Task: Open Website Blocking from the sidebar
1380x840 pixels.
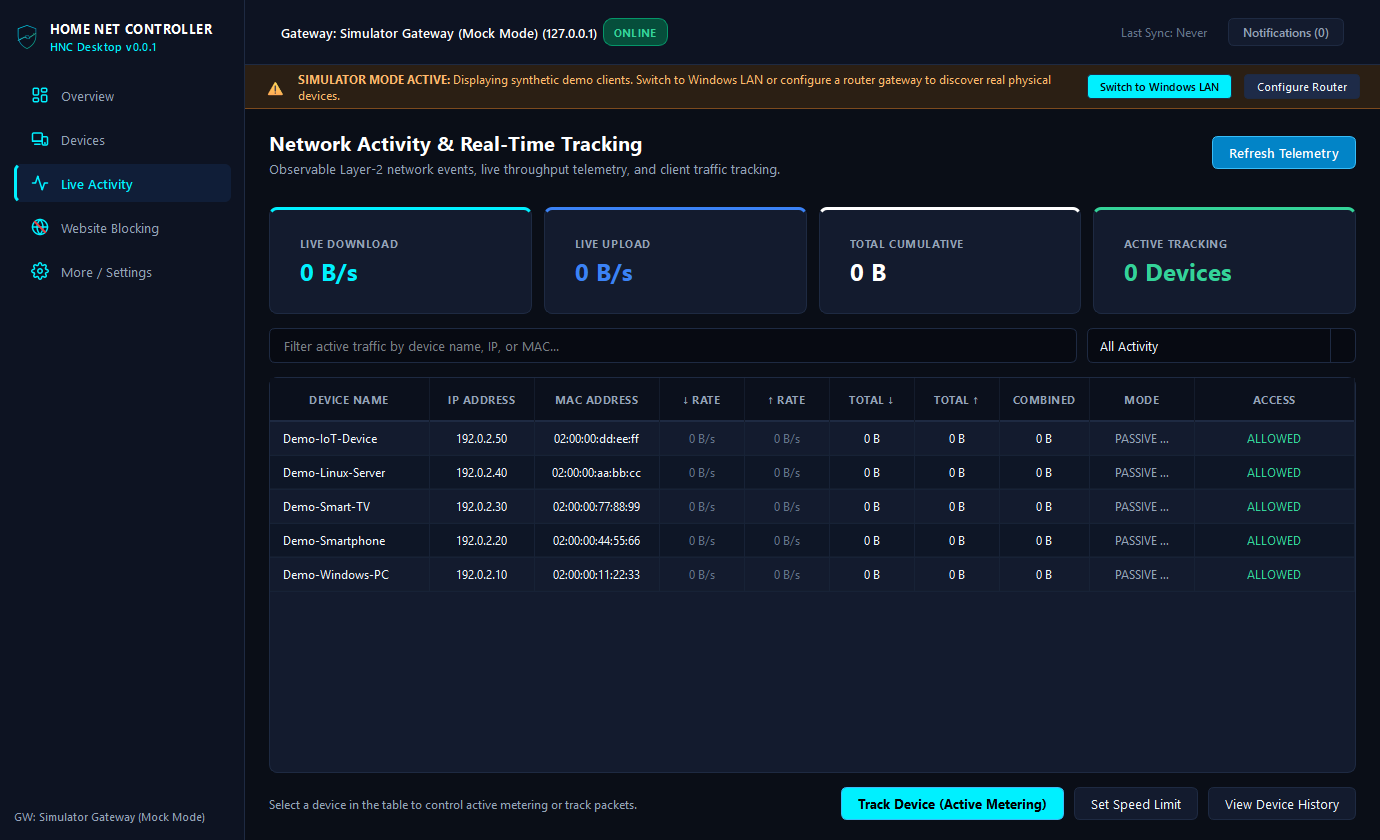Action: coord(123,228)
